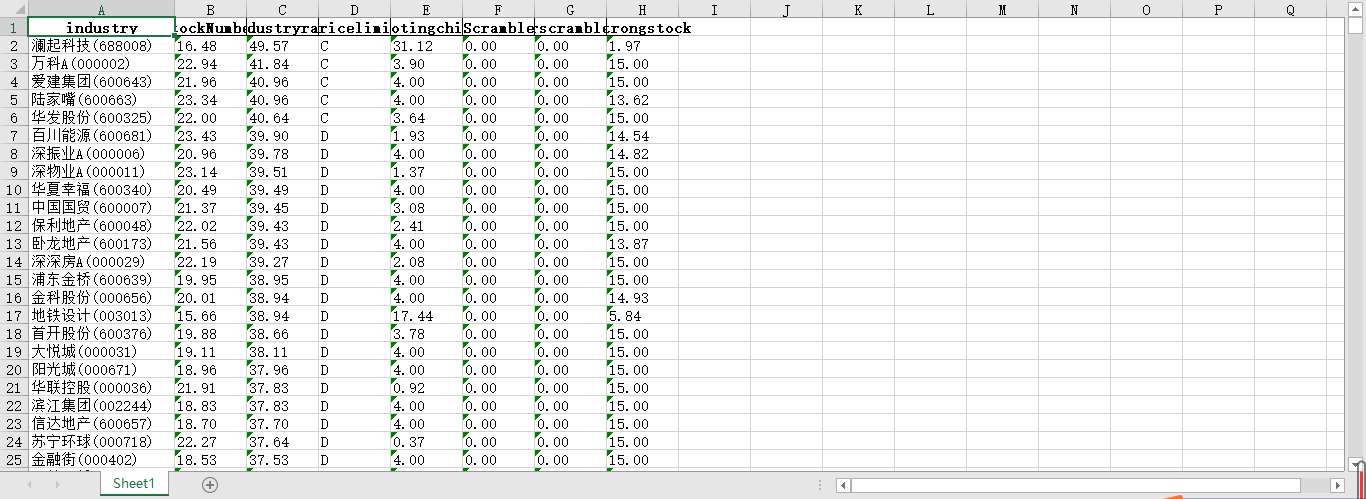Select cell 信达地产(600657)
Screen dimensions: 1366x499
[x=101, y=423]
